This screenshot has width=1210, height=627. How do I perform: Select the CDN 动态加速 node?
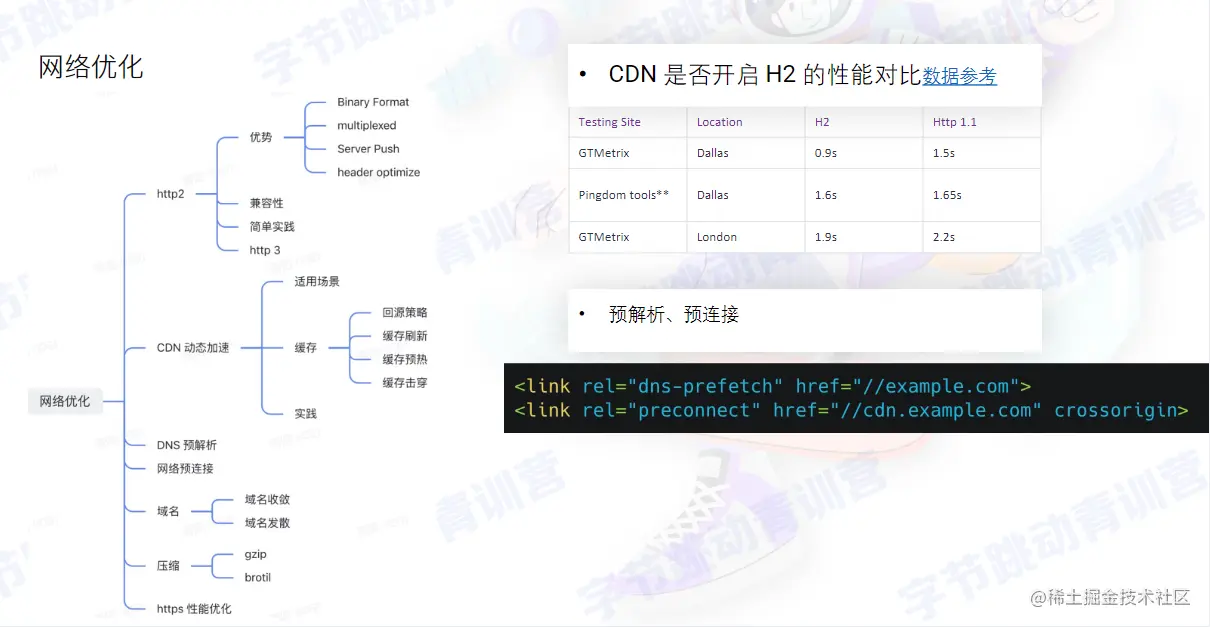193,348
